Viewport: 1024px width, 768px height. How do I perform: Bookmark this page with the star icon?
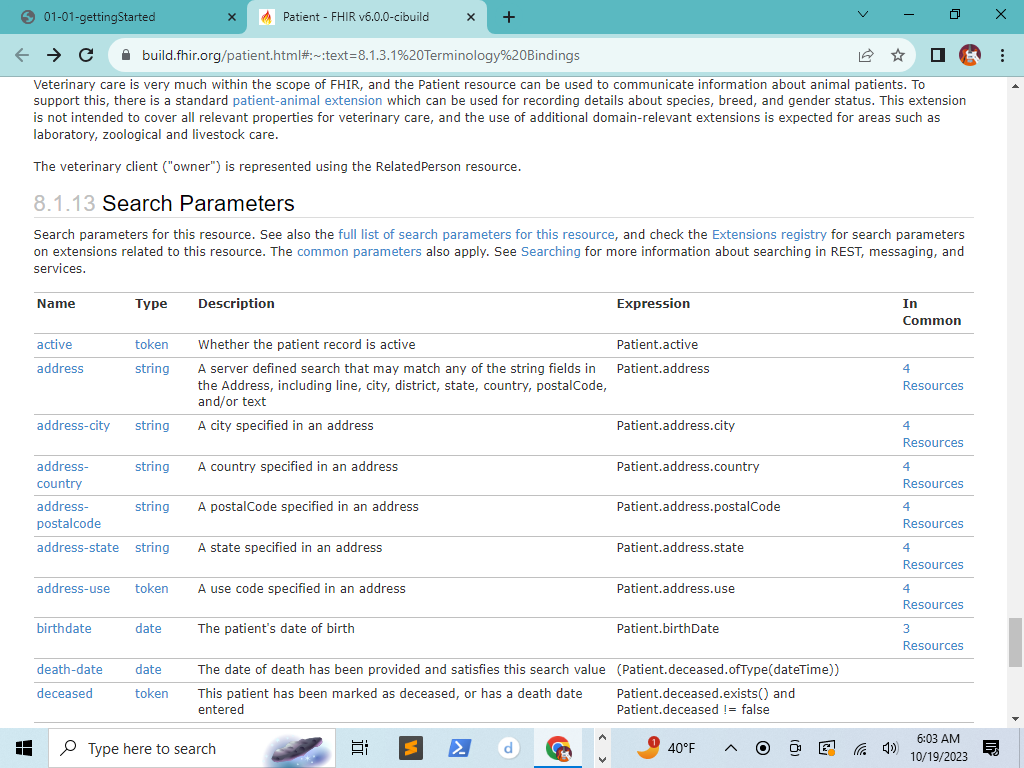(x=898, y=56)
